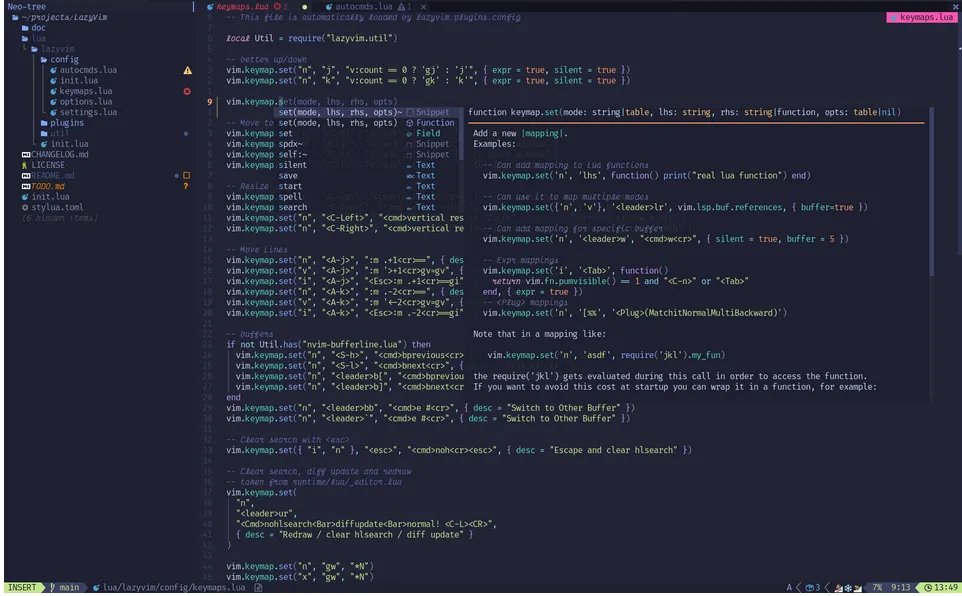Expand the plugins folder in Neo-tree
The image size is (962, 596).
[44, 123]
